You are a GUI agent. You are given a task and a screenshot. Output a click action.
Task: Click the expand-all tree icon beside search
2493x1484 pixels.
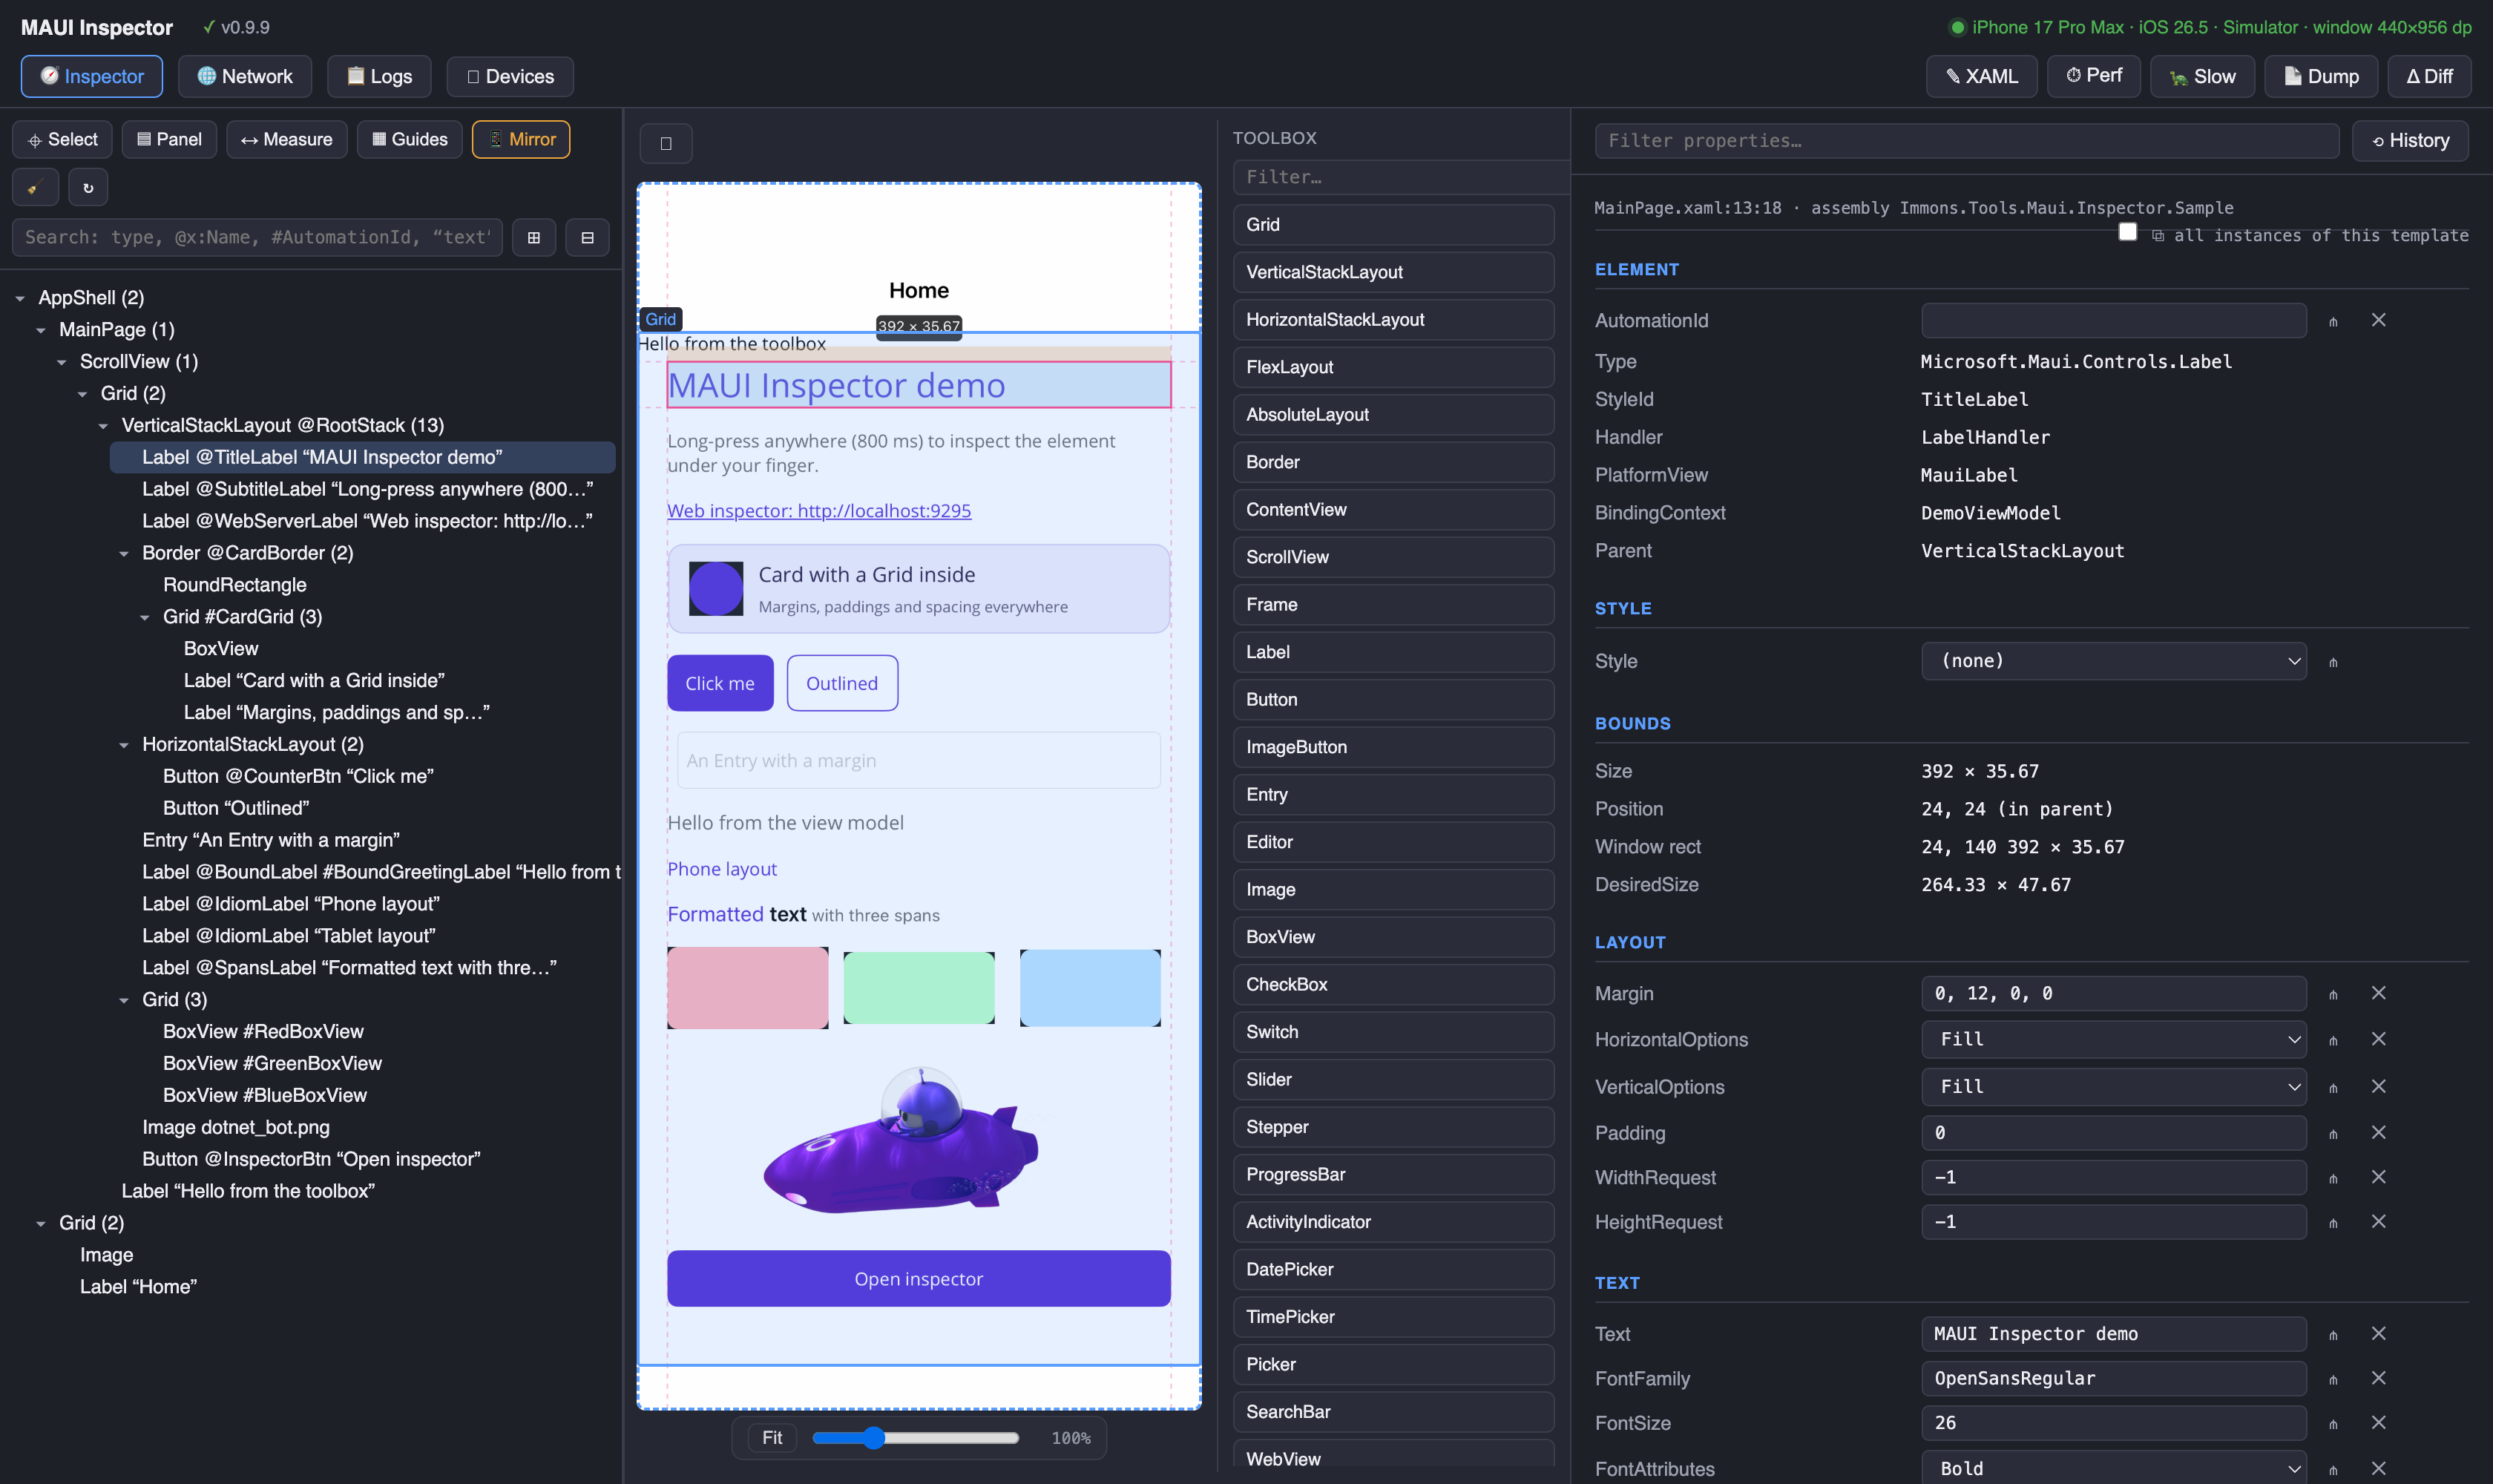click(x=534, y=237)
